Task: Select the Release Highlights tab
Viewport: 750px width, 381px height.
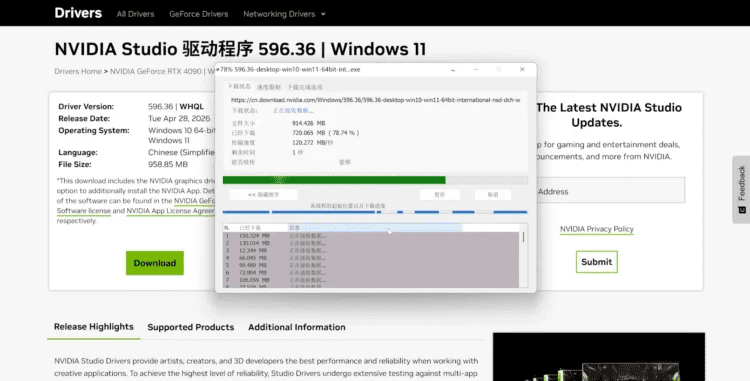Action: point(94,327)
